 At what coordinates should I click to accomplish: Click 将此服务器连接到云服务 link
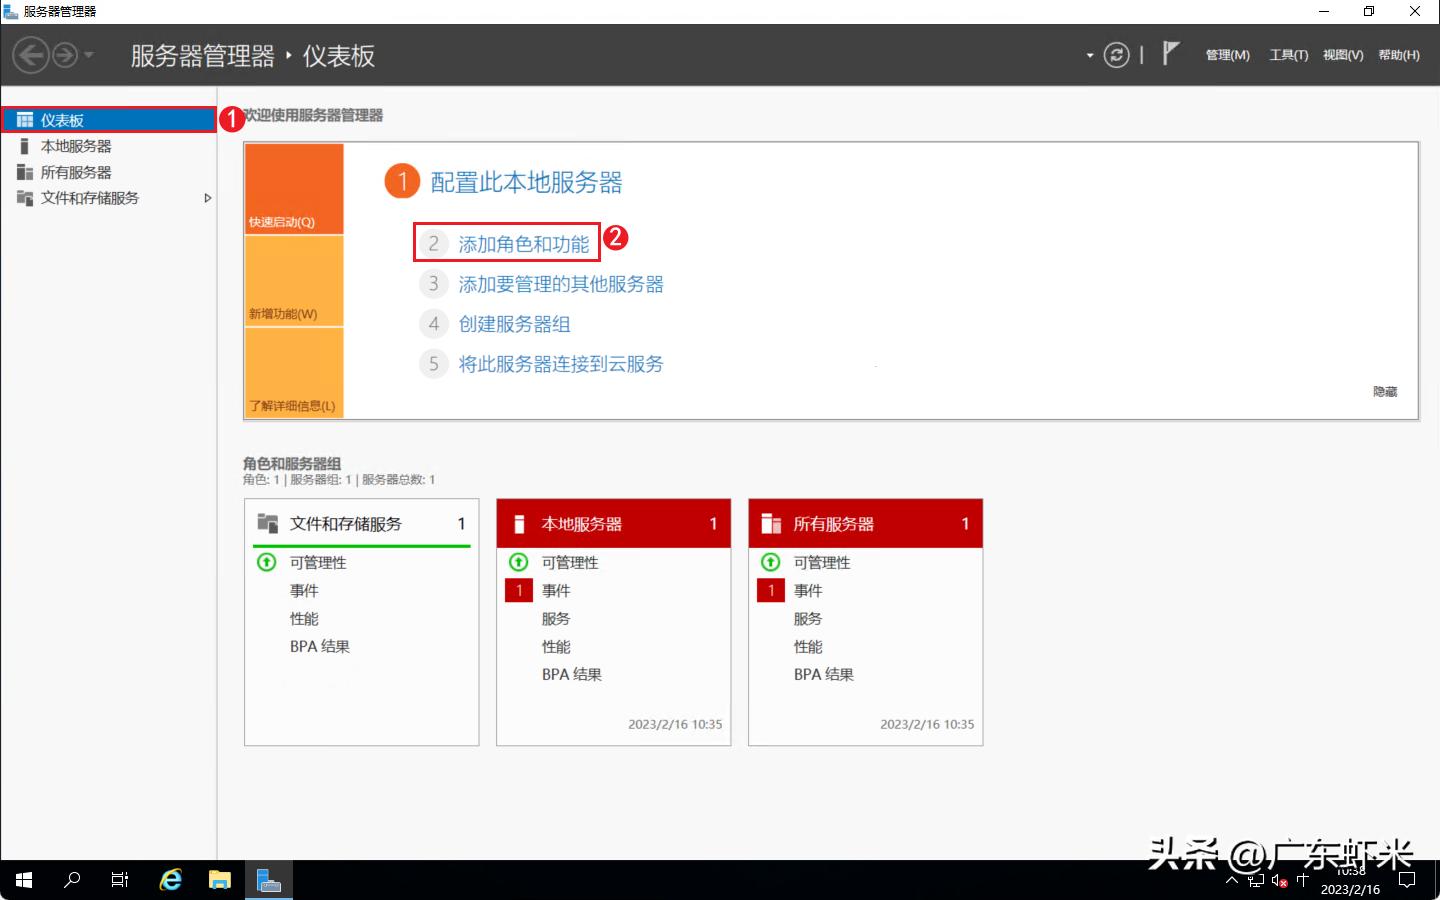pos(560,364)
